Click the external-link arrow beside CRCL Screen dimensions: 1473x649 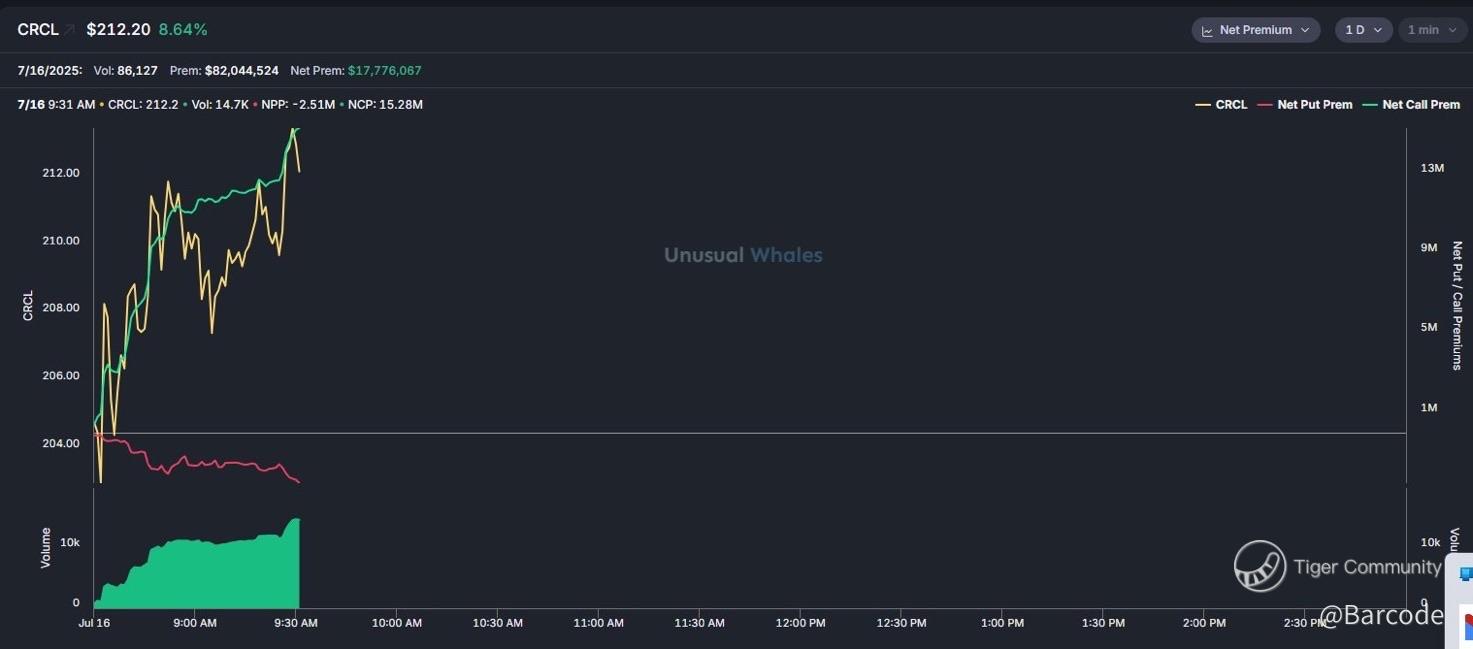pos(70,30)
